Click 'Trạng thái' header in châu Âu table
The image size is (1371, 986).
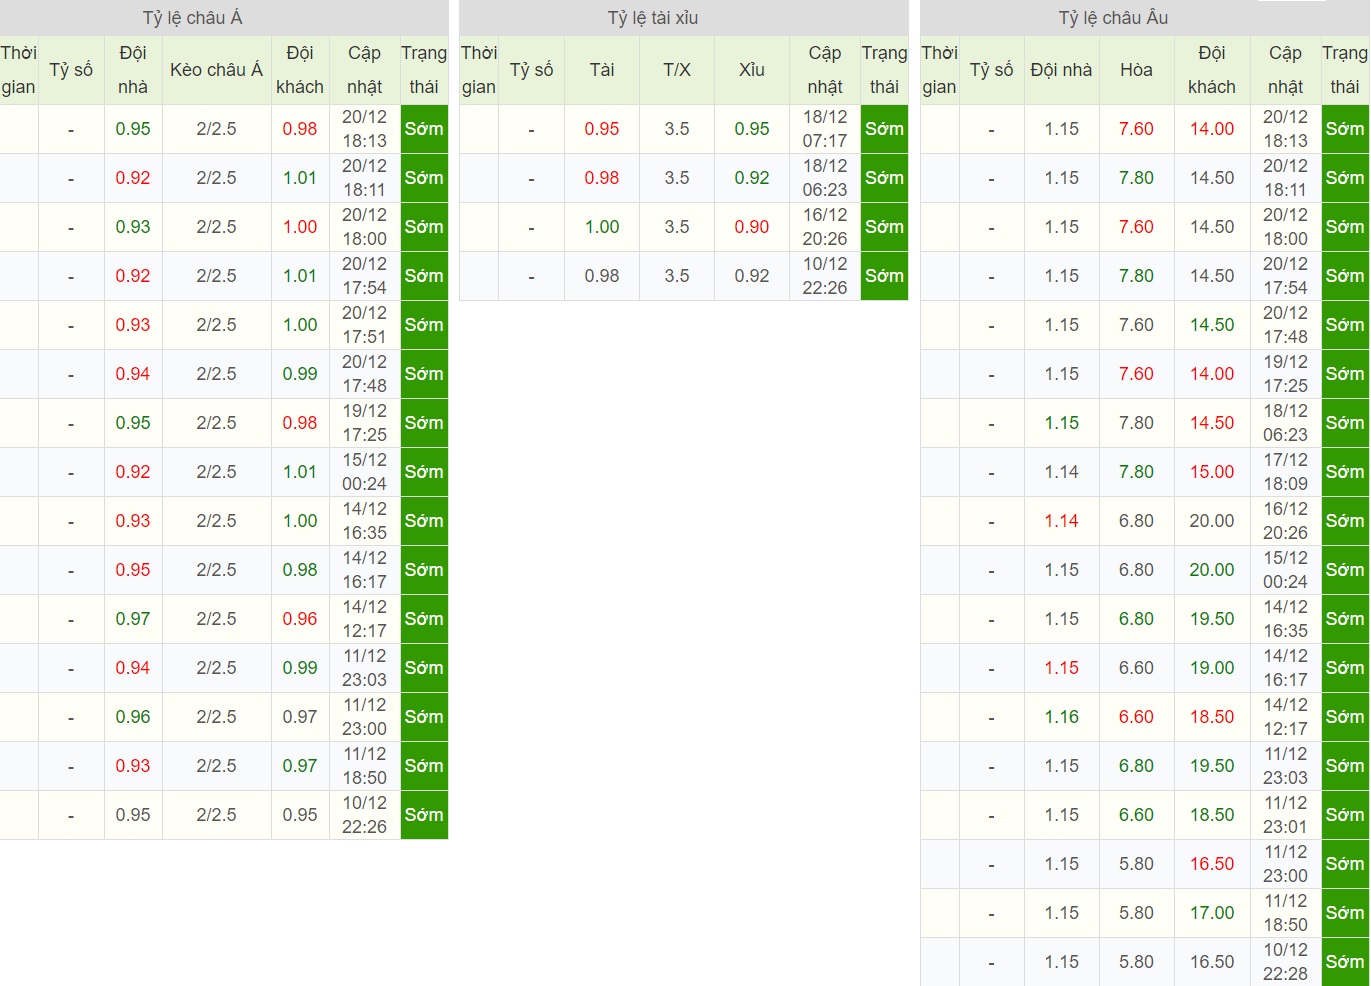tap(1344, 70)
